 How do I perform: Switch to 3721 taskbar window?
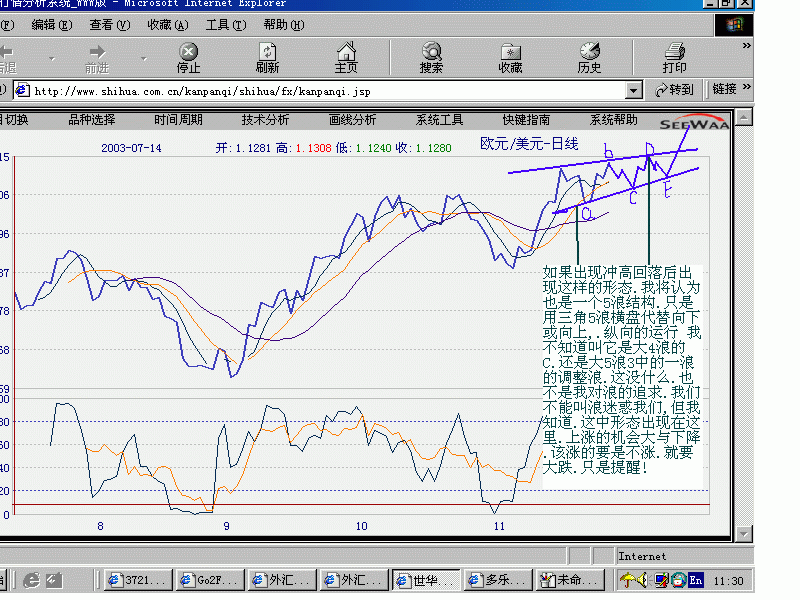pyautogui.click(x=138, y=580)
